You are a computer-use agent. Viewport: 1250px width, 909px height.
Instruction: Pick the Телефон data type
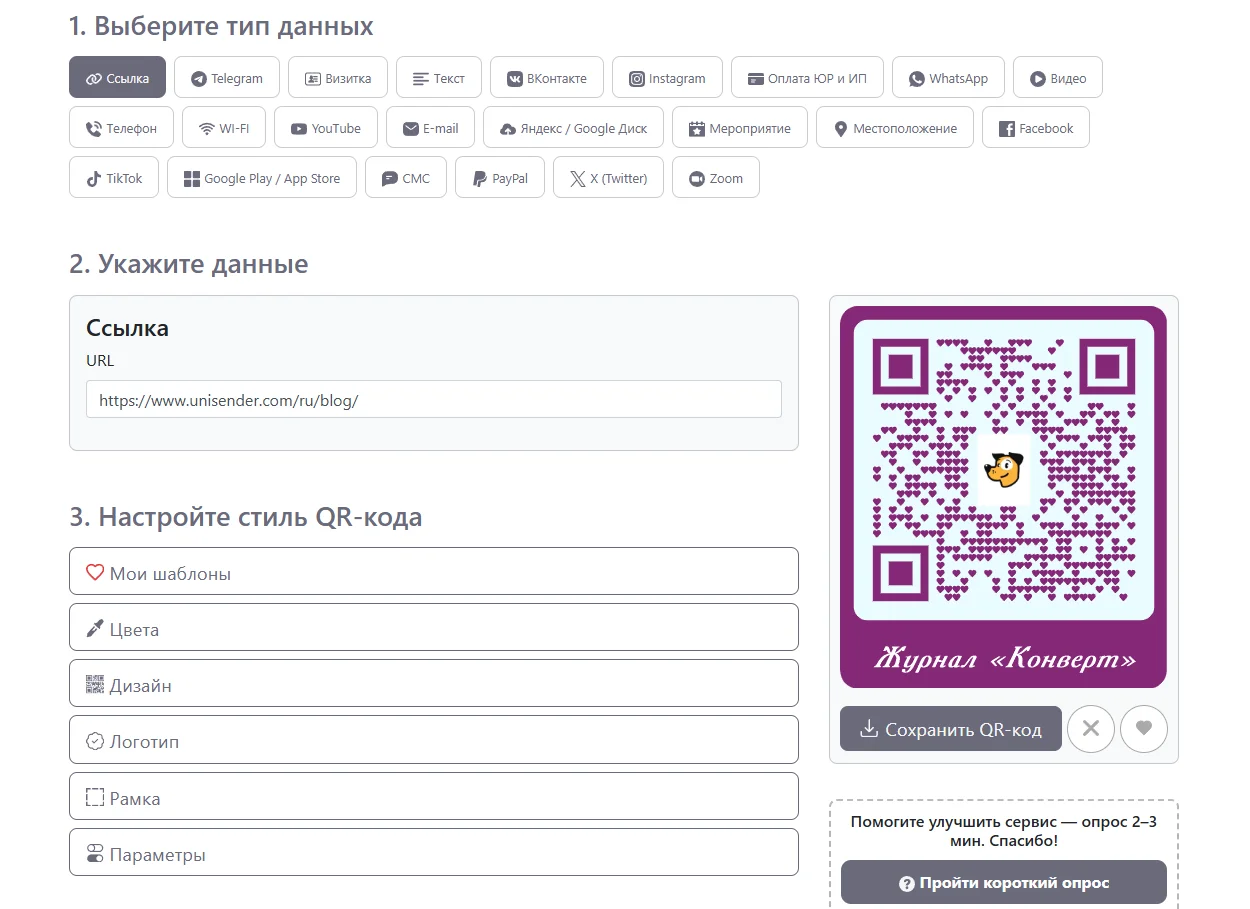[121, 128]
